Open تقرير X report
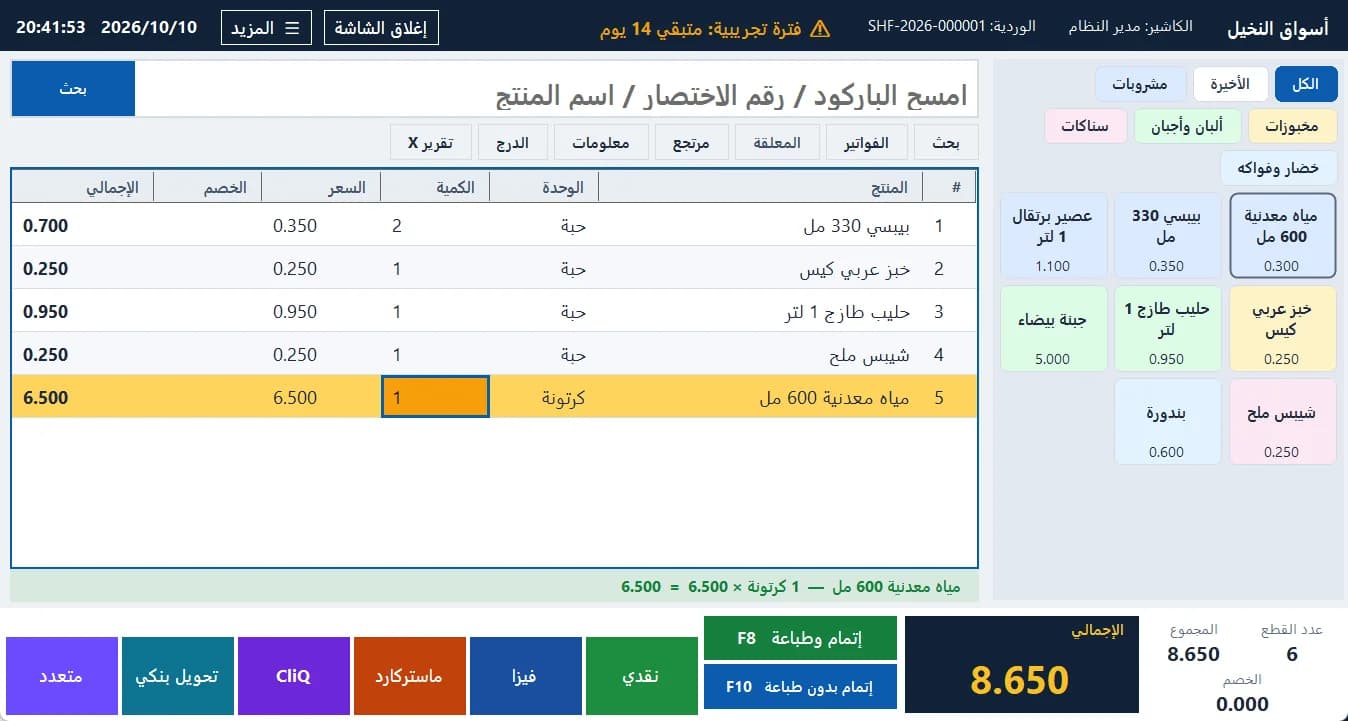This screenshot has width=1348, height=721. pyautogui.click(x=431, y=143)
